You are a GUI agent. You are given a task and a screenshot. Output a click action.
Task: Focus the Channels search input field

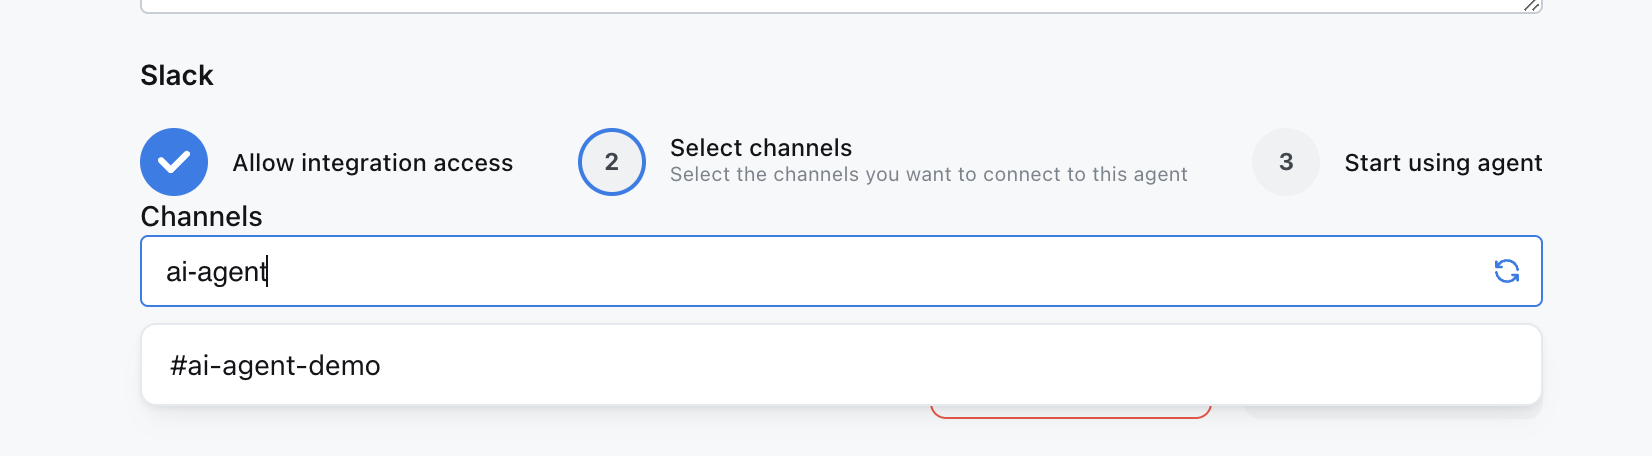coord(841,271)
